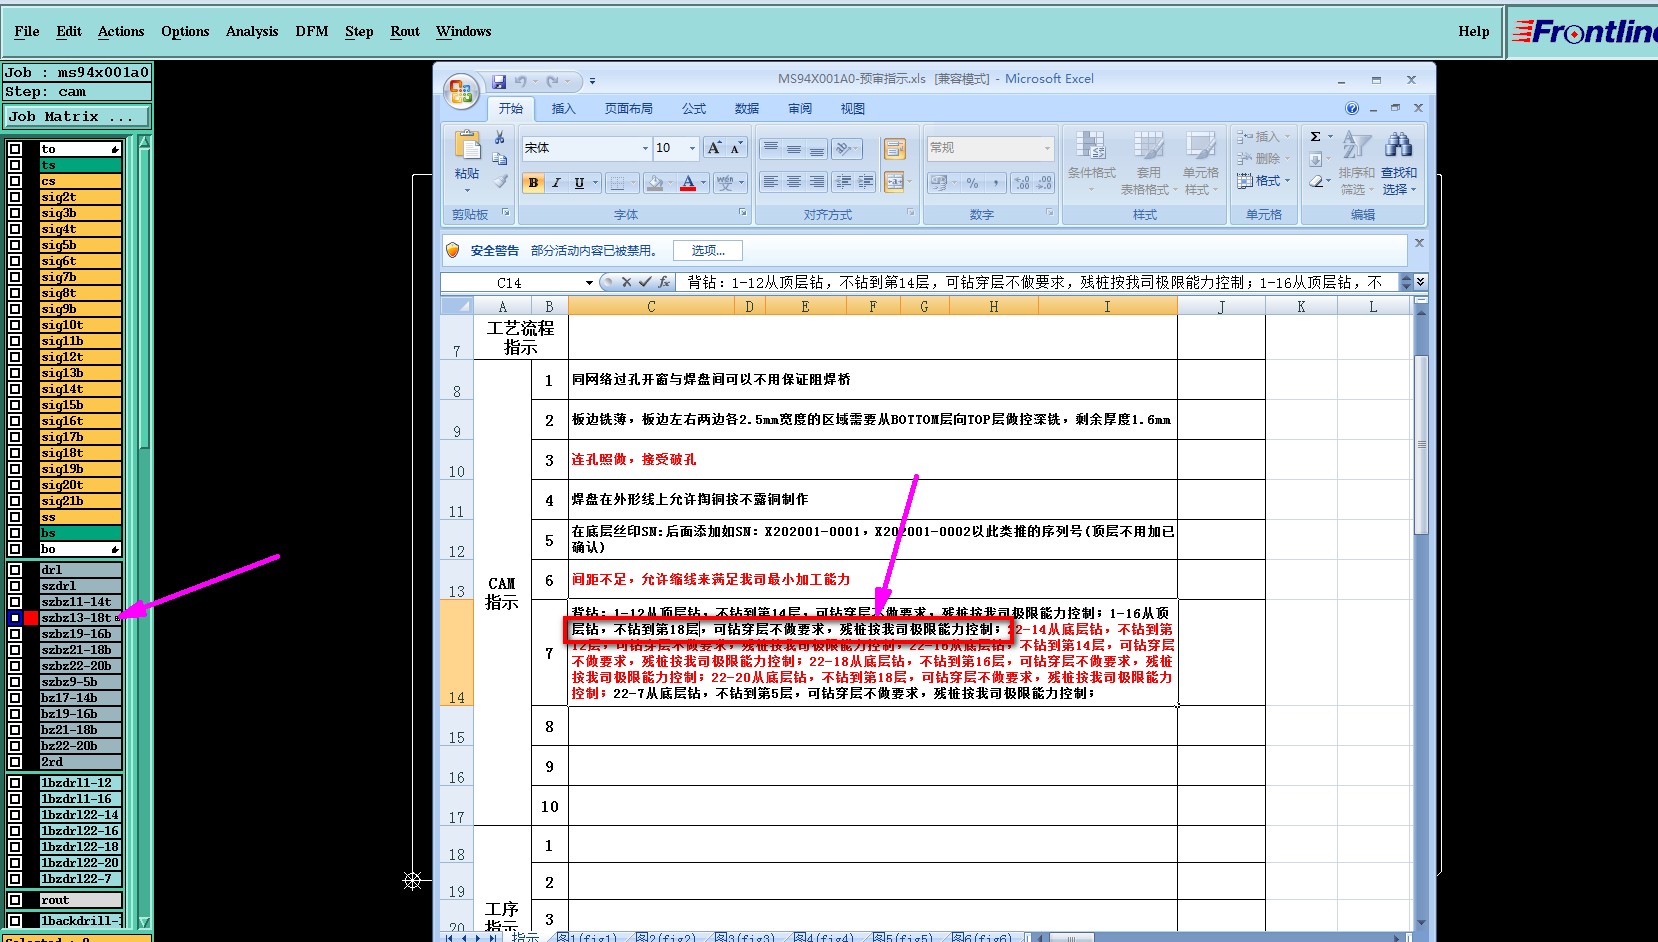
Task: Open Sort and Filter (排序和筛选)
Action: (x=1356, y=162)
